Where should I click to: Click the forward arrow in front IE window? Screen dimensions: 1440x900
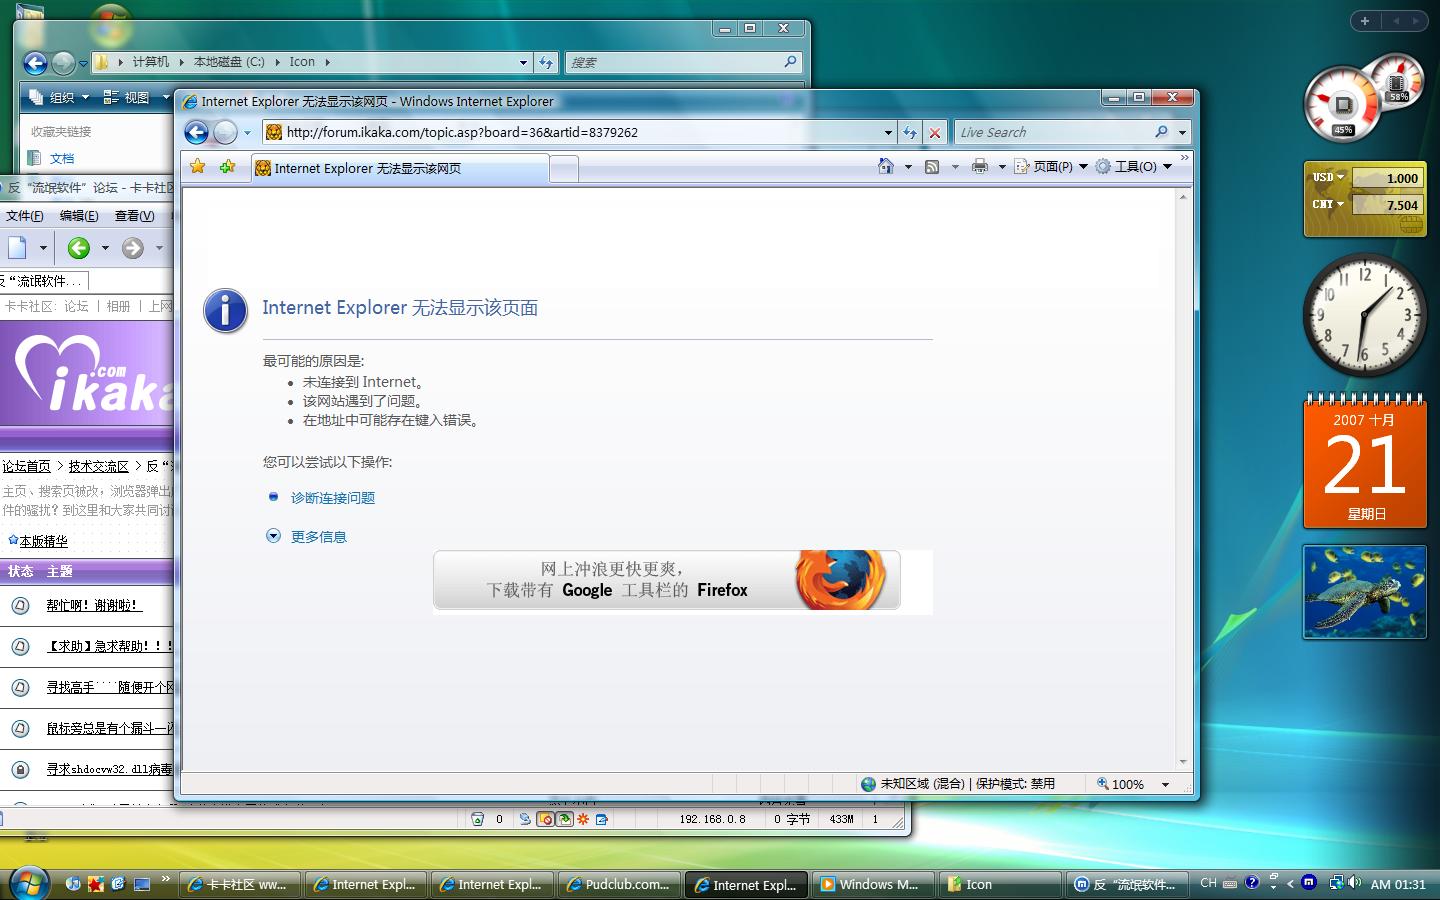(226, 132)
